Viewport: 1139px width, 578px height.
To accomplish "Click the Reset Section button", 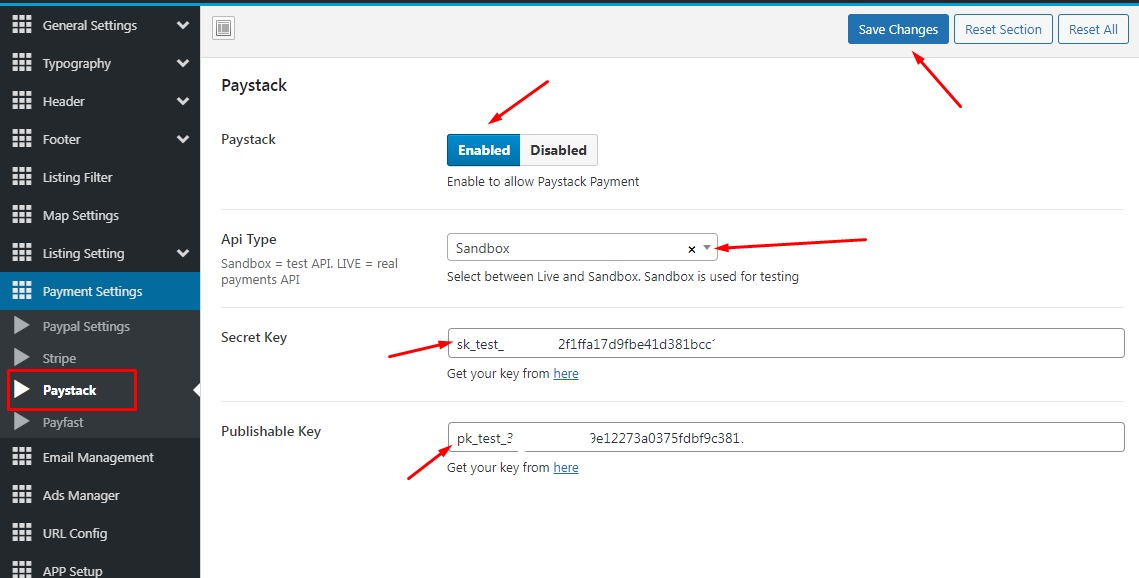I will (1003, 29).
